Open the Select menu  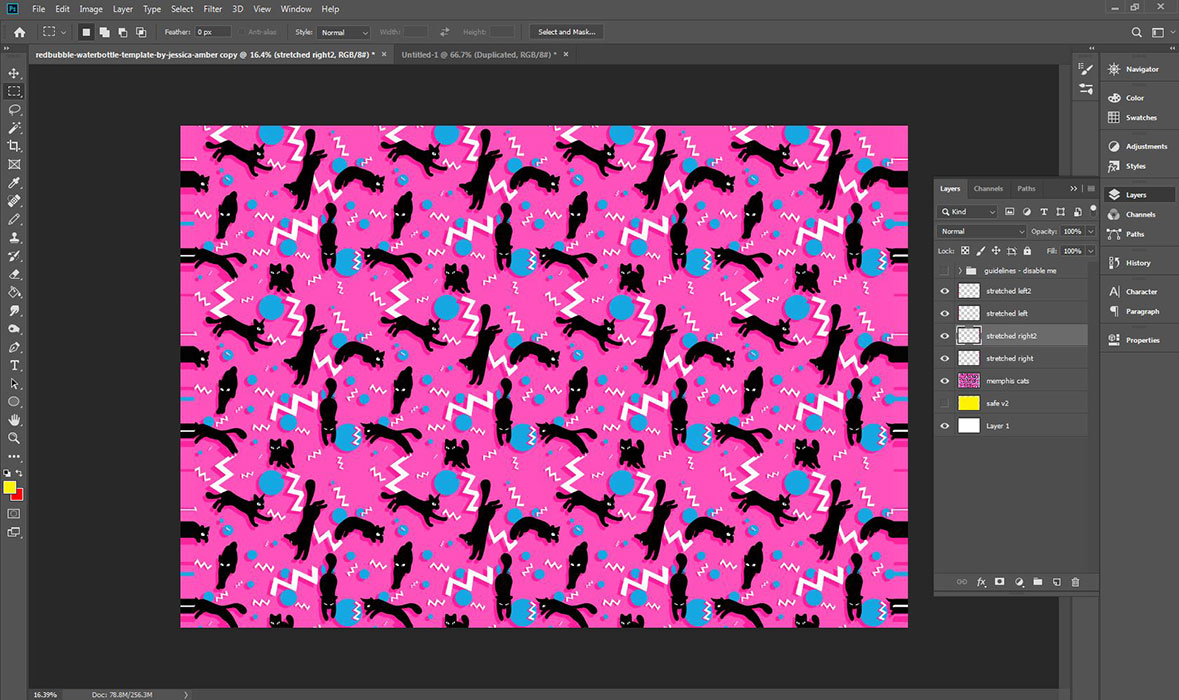point(182,9)
